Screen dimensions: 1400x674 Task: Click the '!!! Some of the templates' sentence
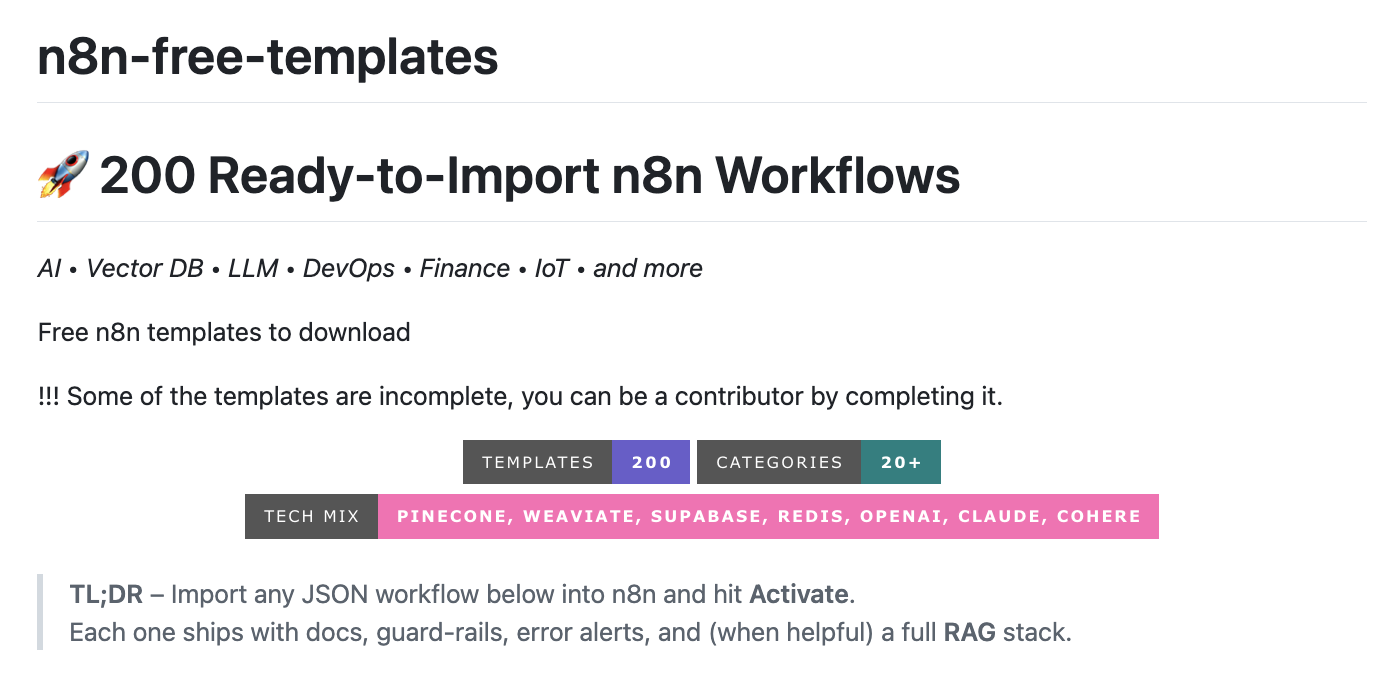520,396
